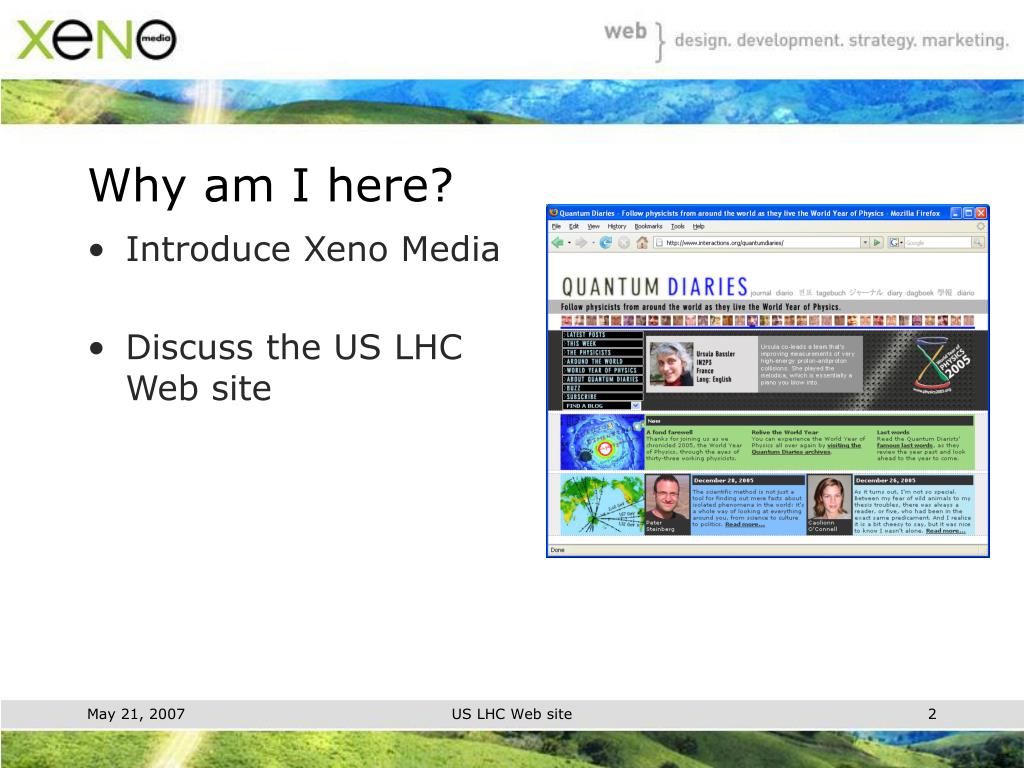Click the Subscribe navigation item

(x=603, y=396)
